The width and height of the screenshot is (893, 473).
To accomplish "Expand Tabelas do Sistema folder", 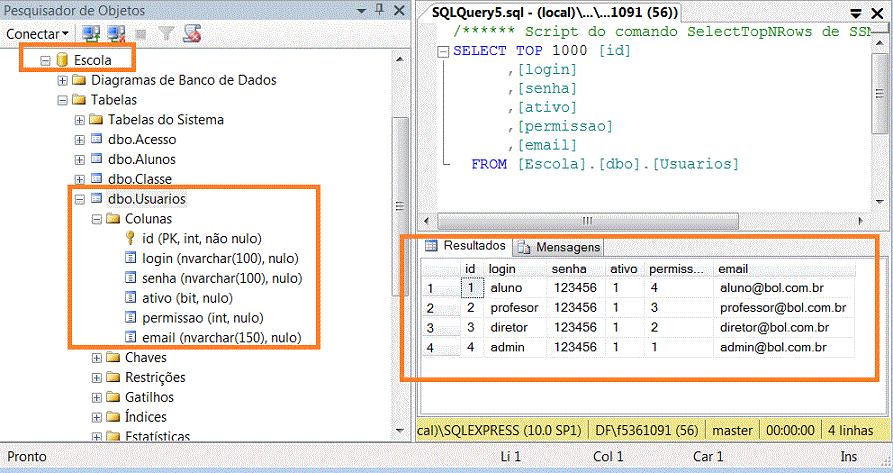I will tap(80, 120).
